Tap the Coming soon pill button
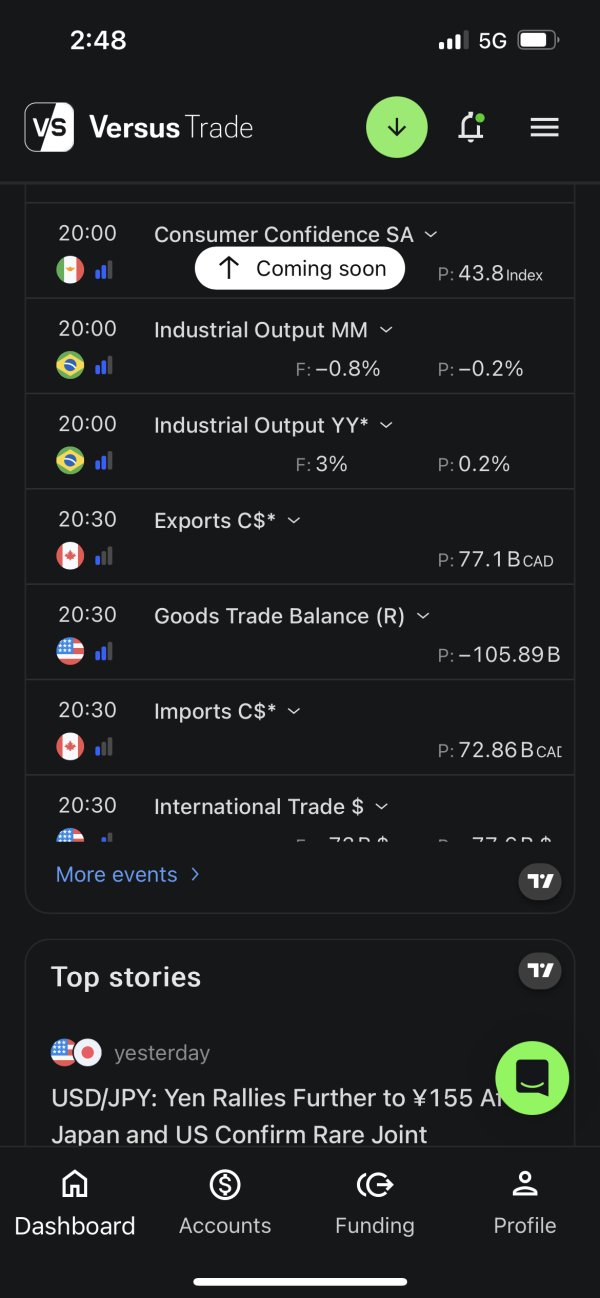This screenshot has height=1298, width=600. pyautogui.click(x=300, y=268)
